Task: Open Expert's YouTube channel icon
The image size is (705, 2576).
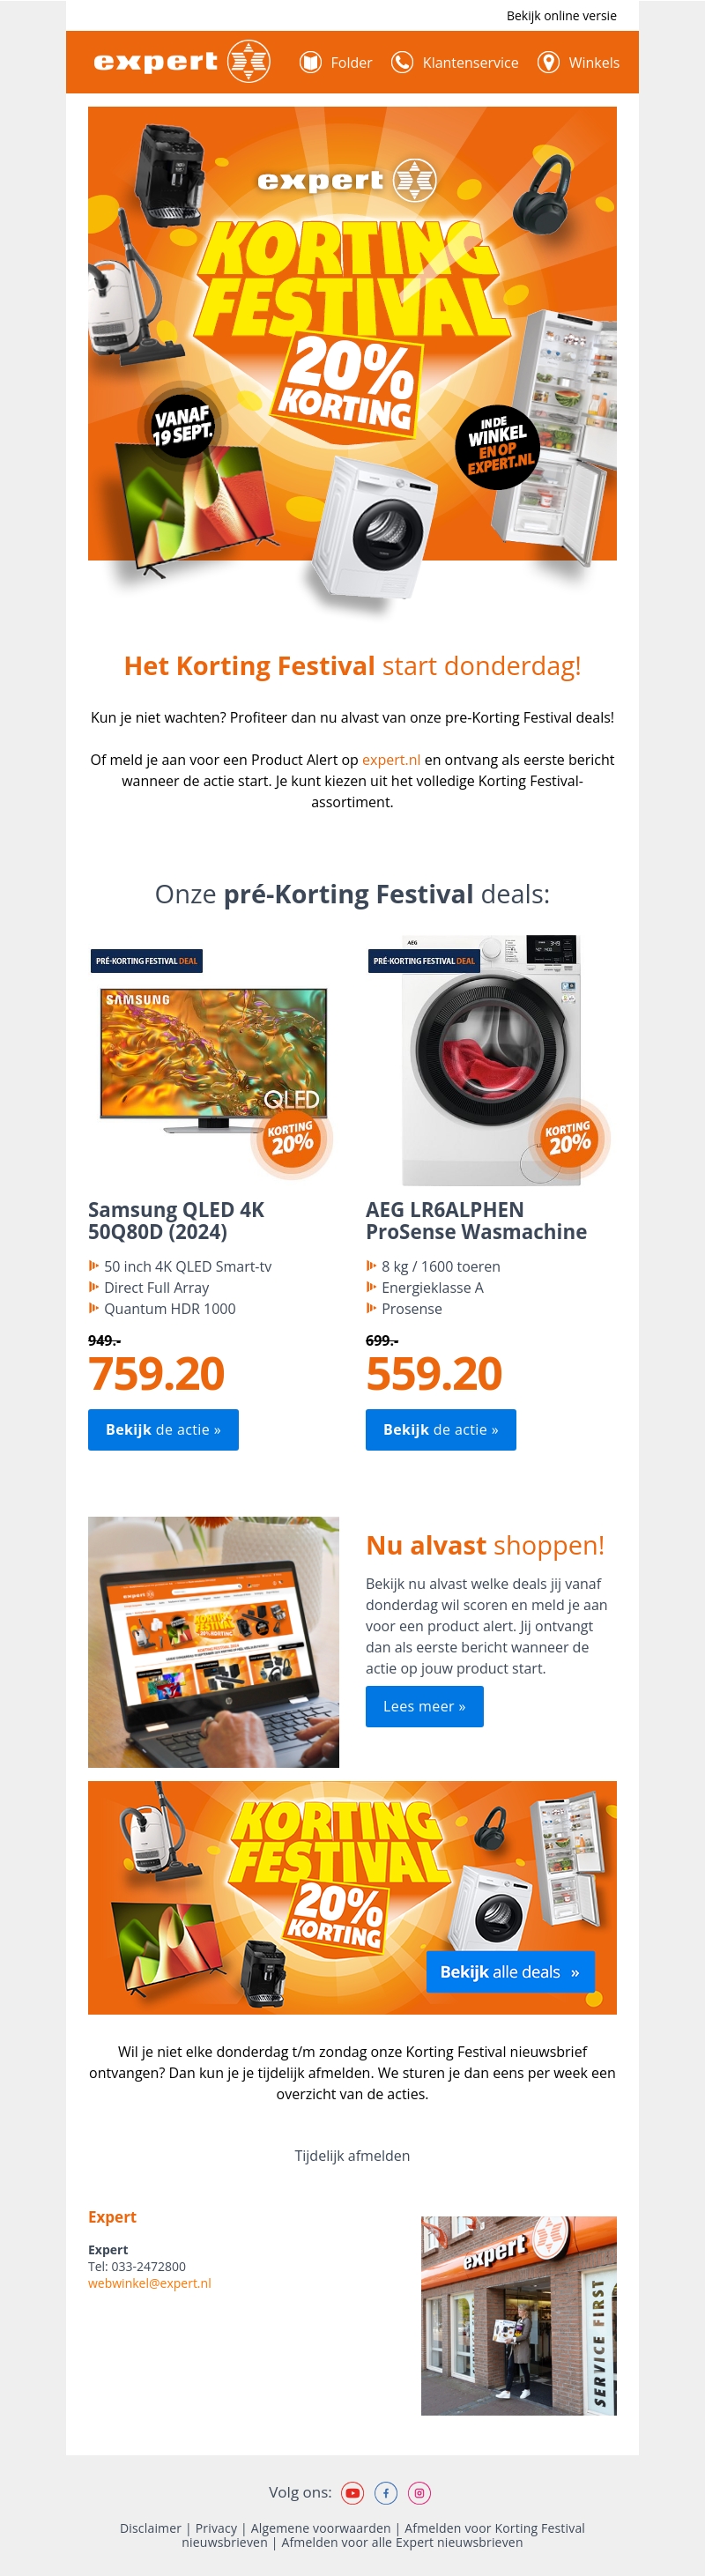Action: coord(352,2492)
